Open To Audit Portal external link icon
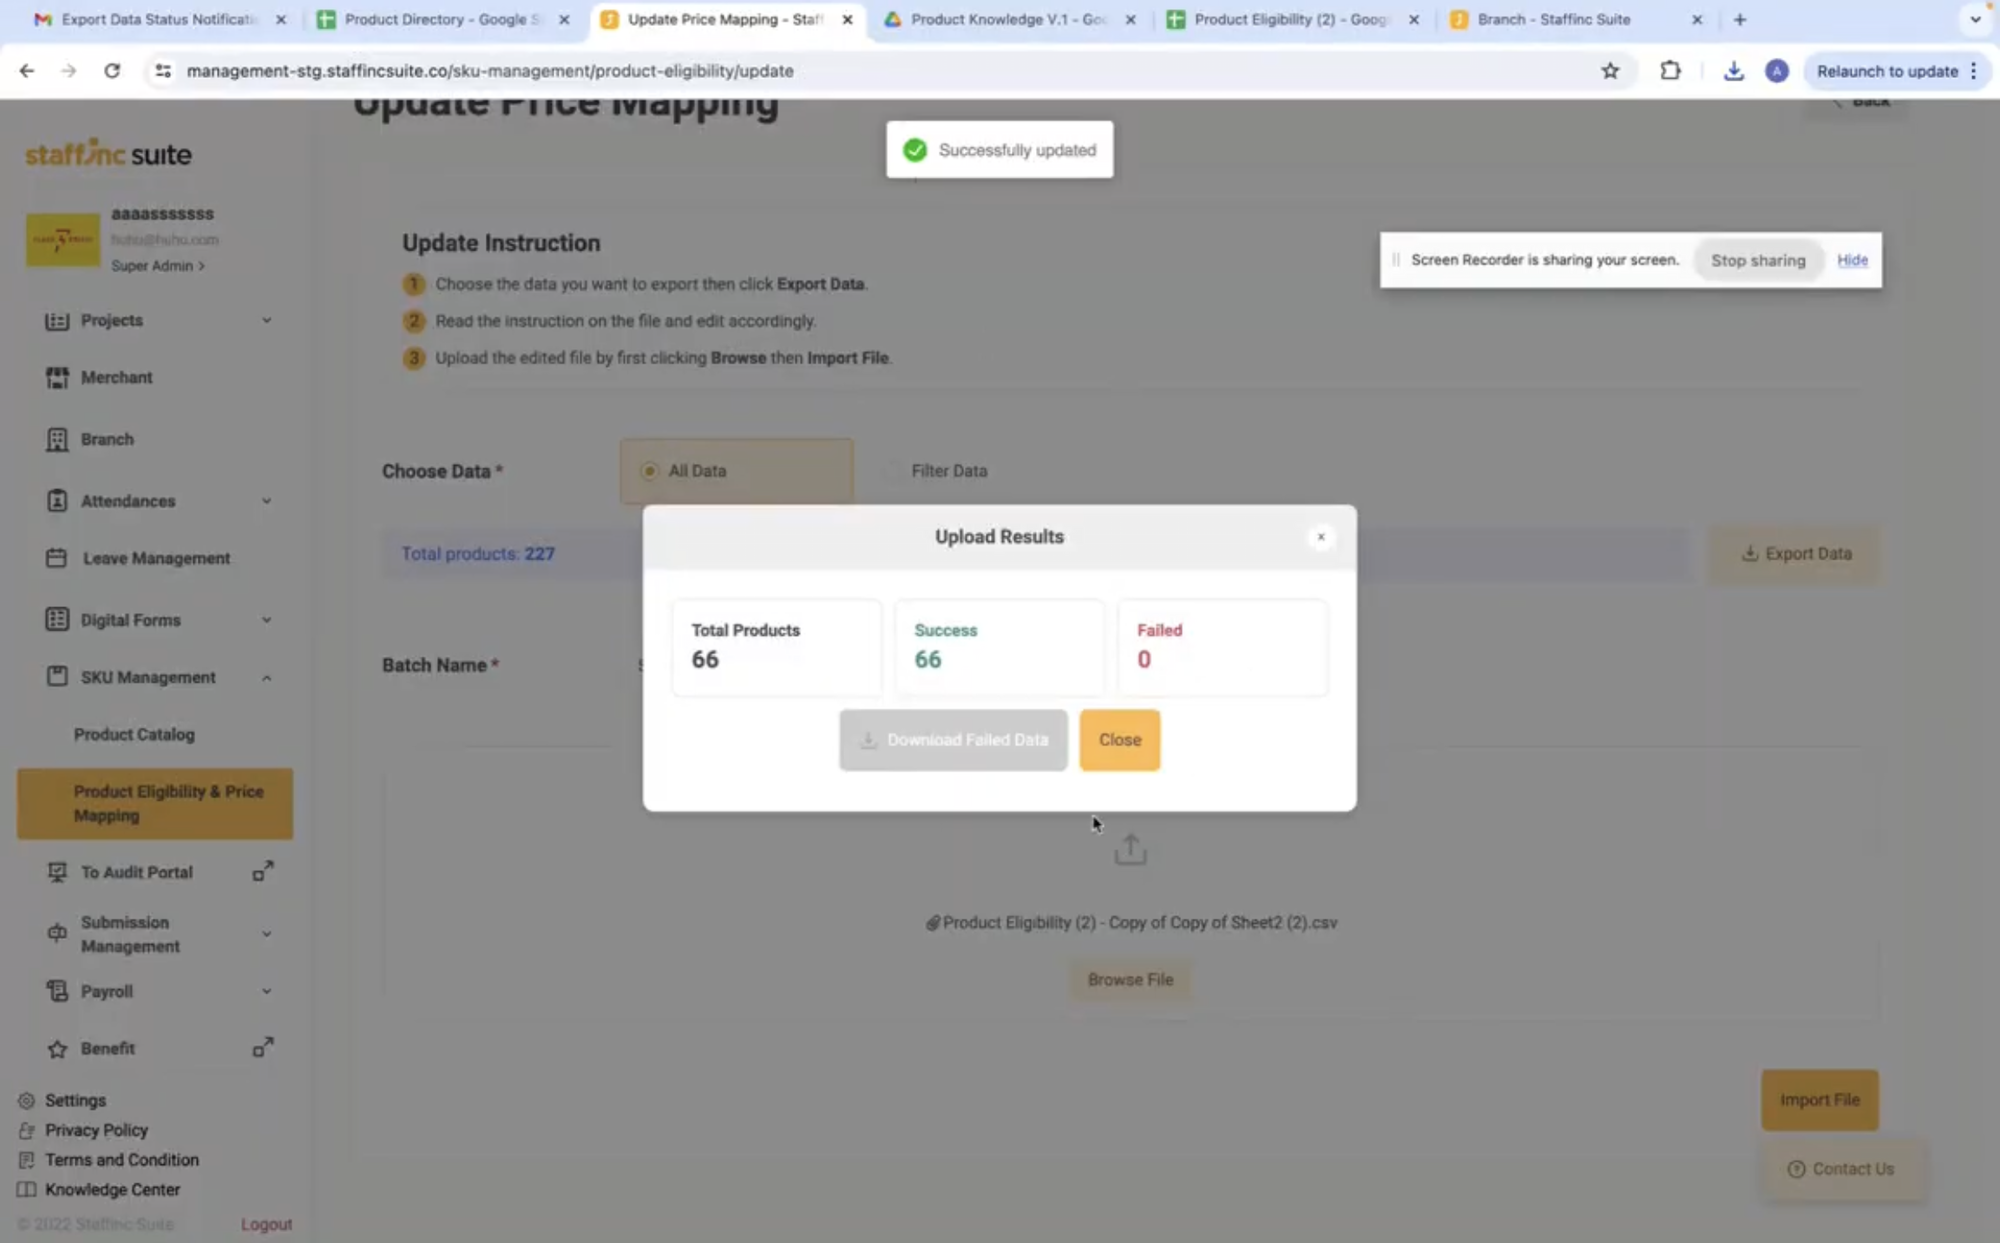Viewport: 2000px width, 1243px height. pyautogui.click(x=262, y=872)
